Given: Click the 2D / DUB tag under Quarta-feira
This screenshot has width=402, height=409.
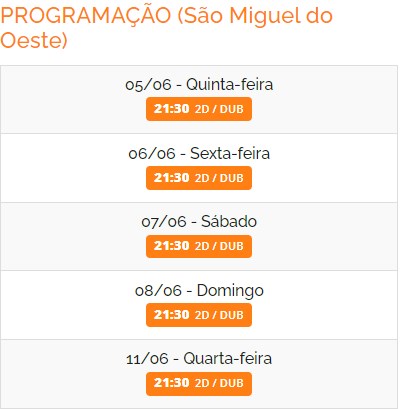Looking at the screenshot, I should click(x=219, y=383).
